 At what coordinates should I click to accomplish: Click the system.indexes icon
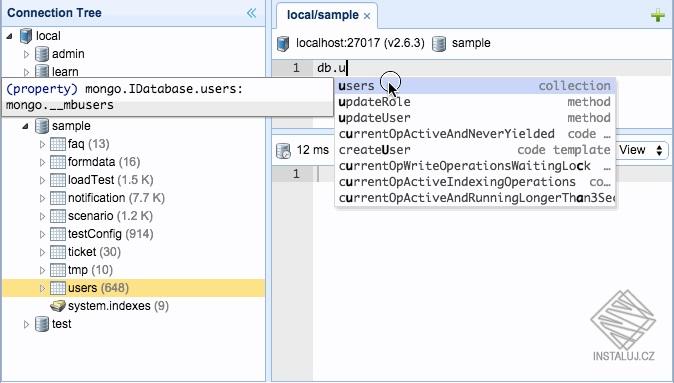click(x=58, y=306)
